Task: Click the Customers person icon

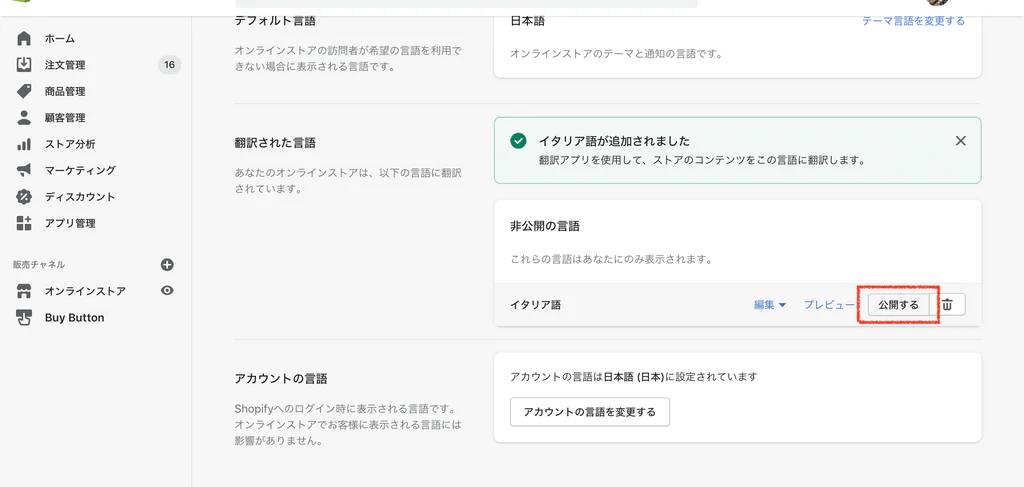Action: 24,118
